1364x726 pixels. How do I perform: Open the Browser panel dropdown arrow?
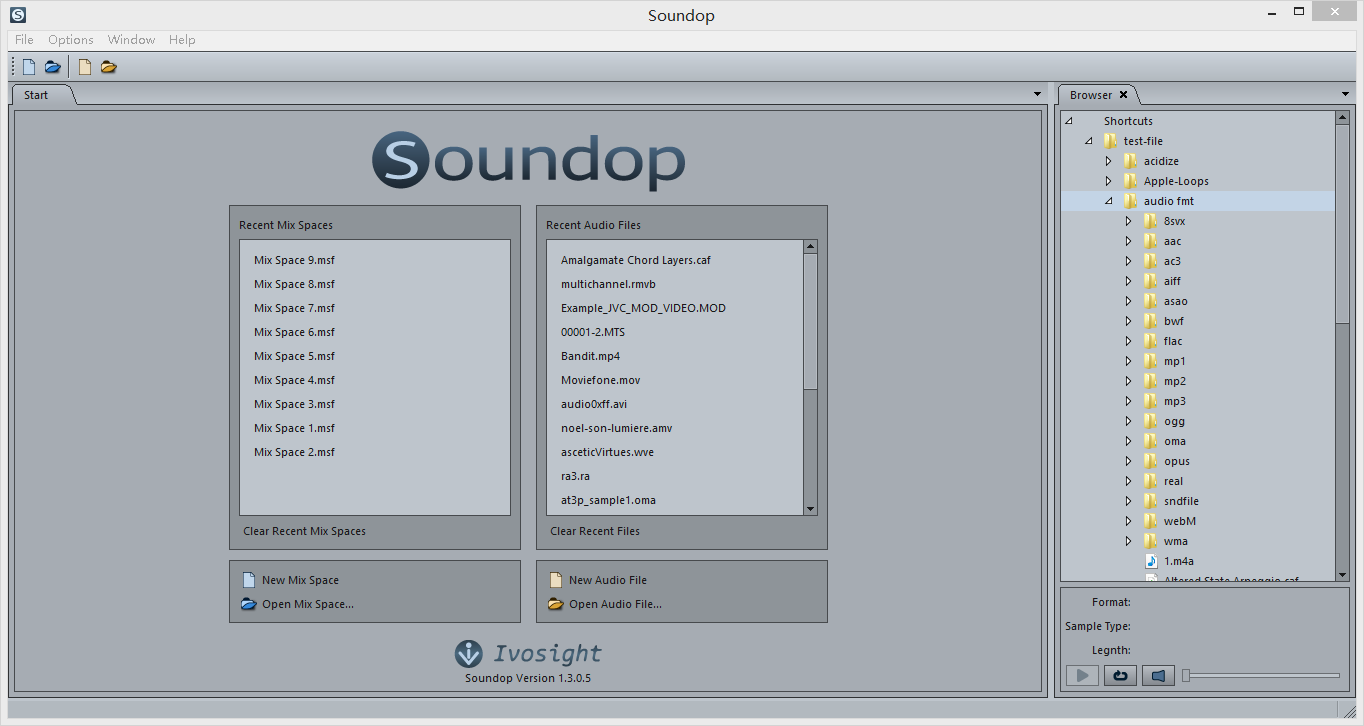(x=1346, y=94)
